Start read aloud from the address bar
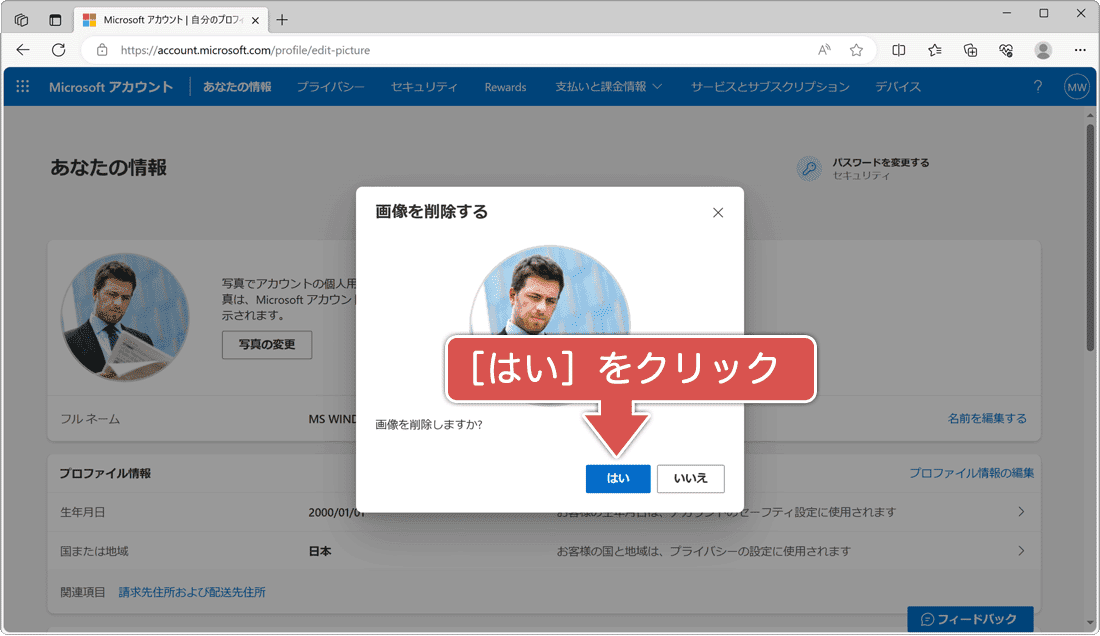The height and width of the screenshot is (636, 1100). tap(822, 48)
